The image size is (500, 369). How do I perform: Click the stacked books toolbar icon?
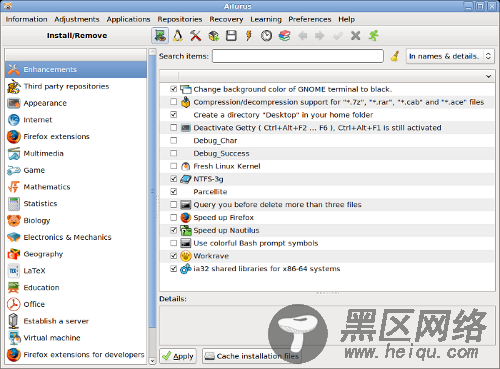[x=284, y=36]
